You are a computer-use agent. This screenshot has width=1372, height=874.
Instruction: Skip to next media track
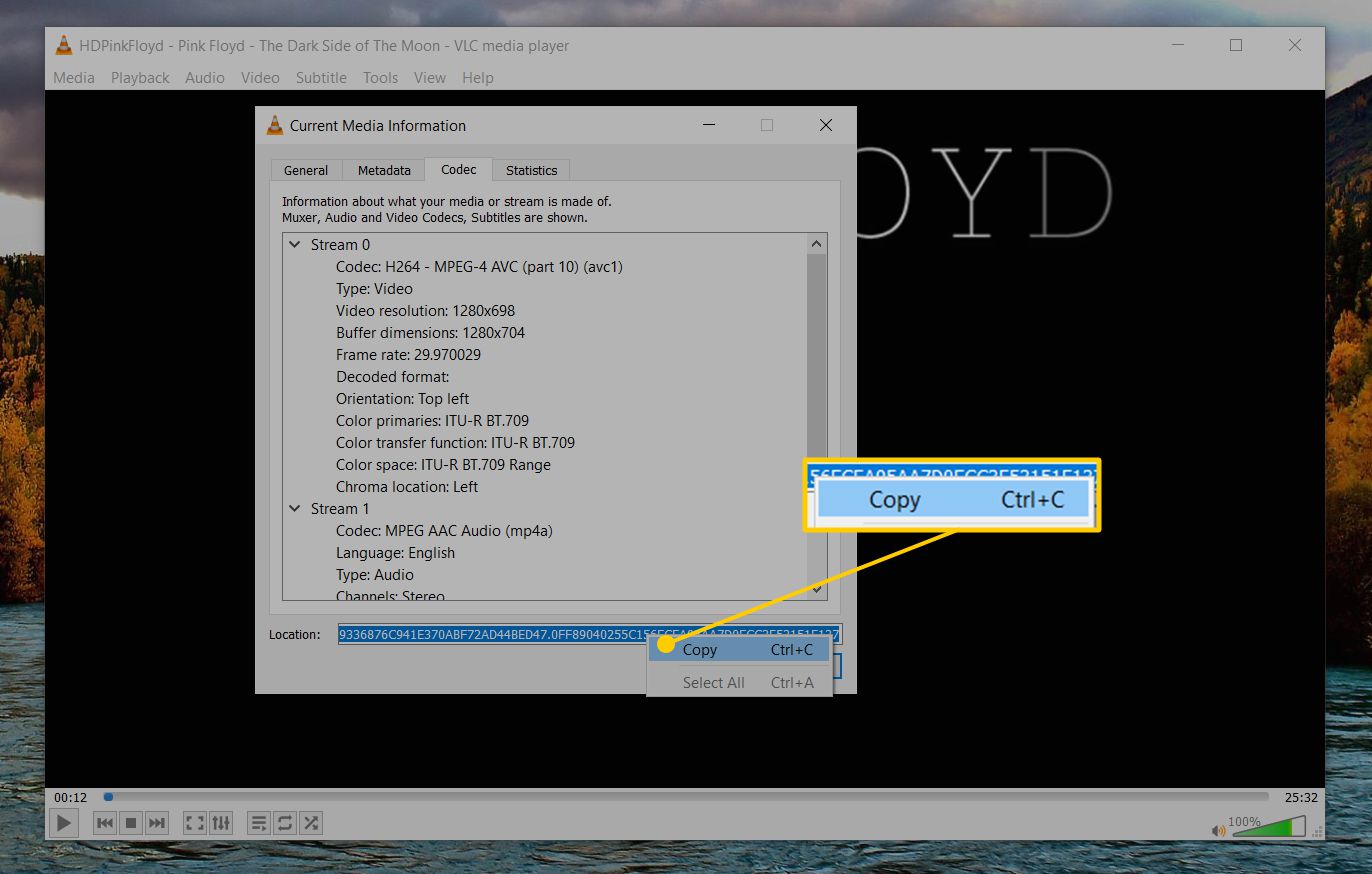point(157,823)
